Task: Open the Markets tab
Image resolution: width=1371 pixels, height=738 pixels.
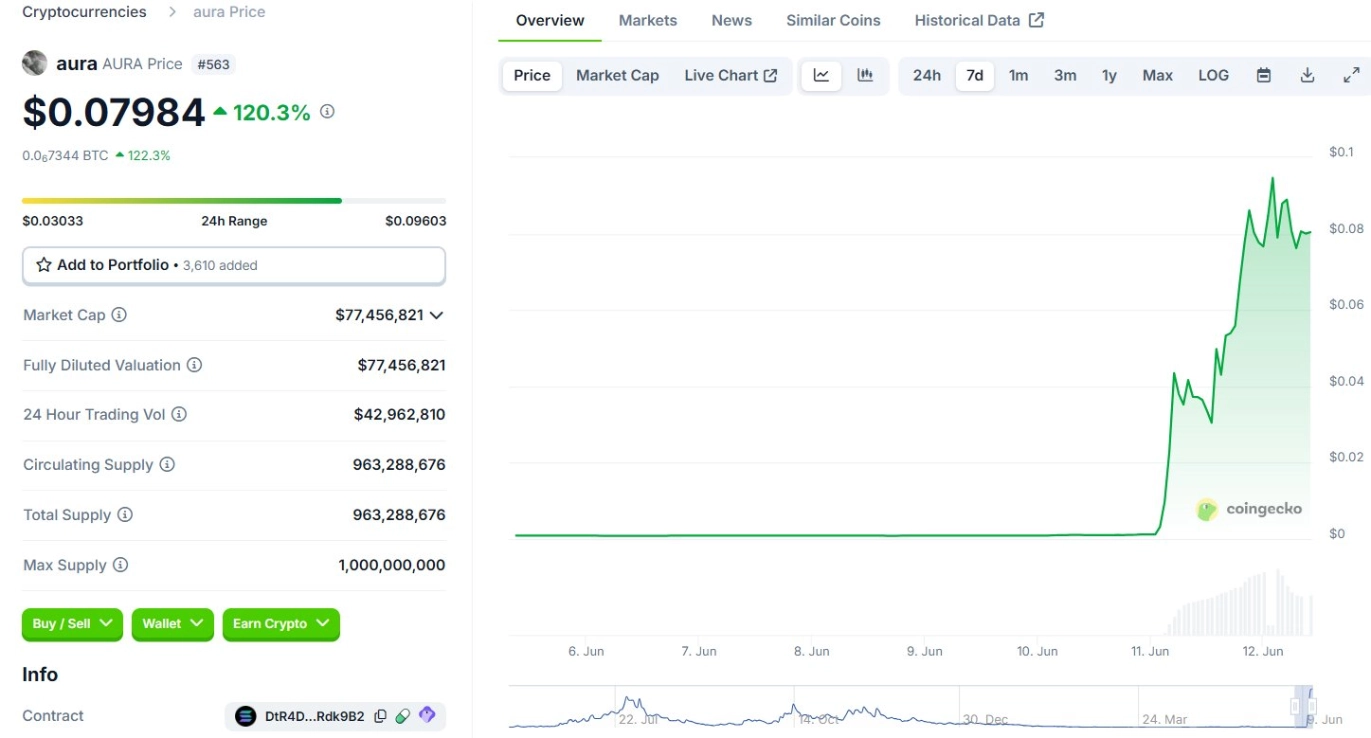Action: click(647, 20)
